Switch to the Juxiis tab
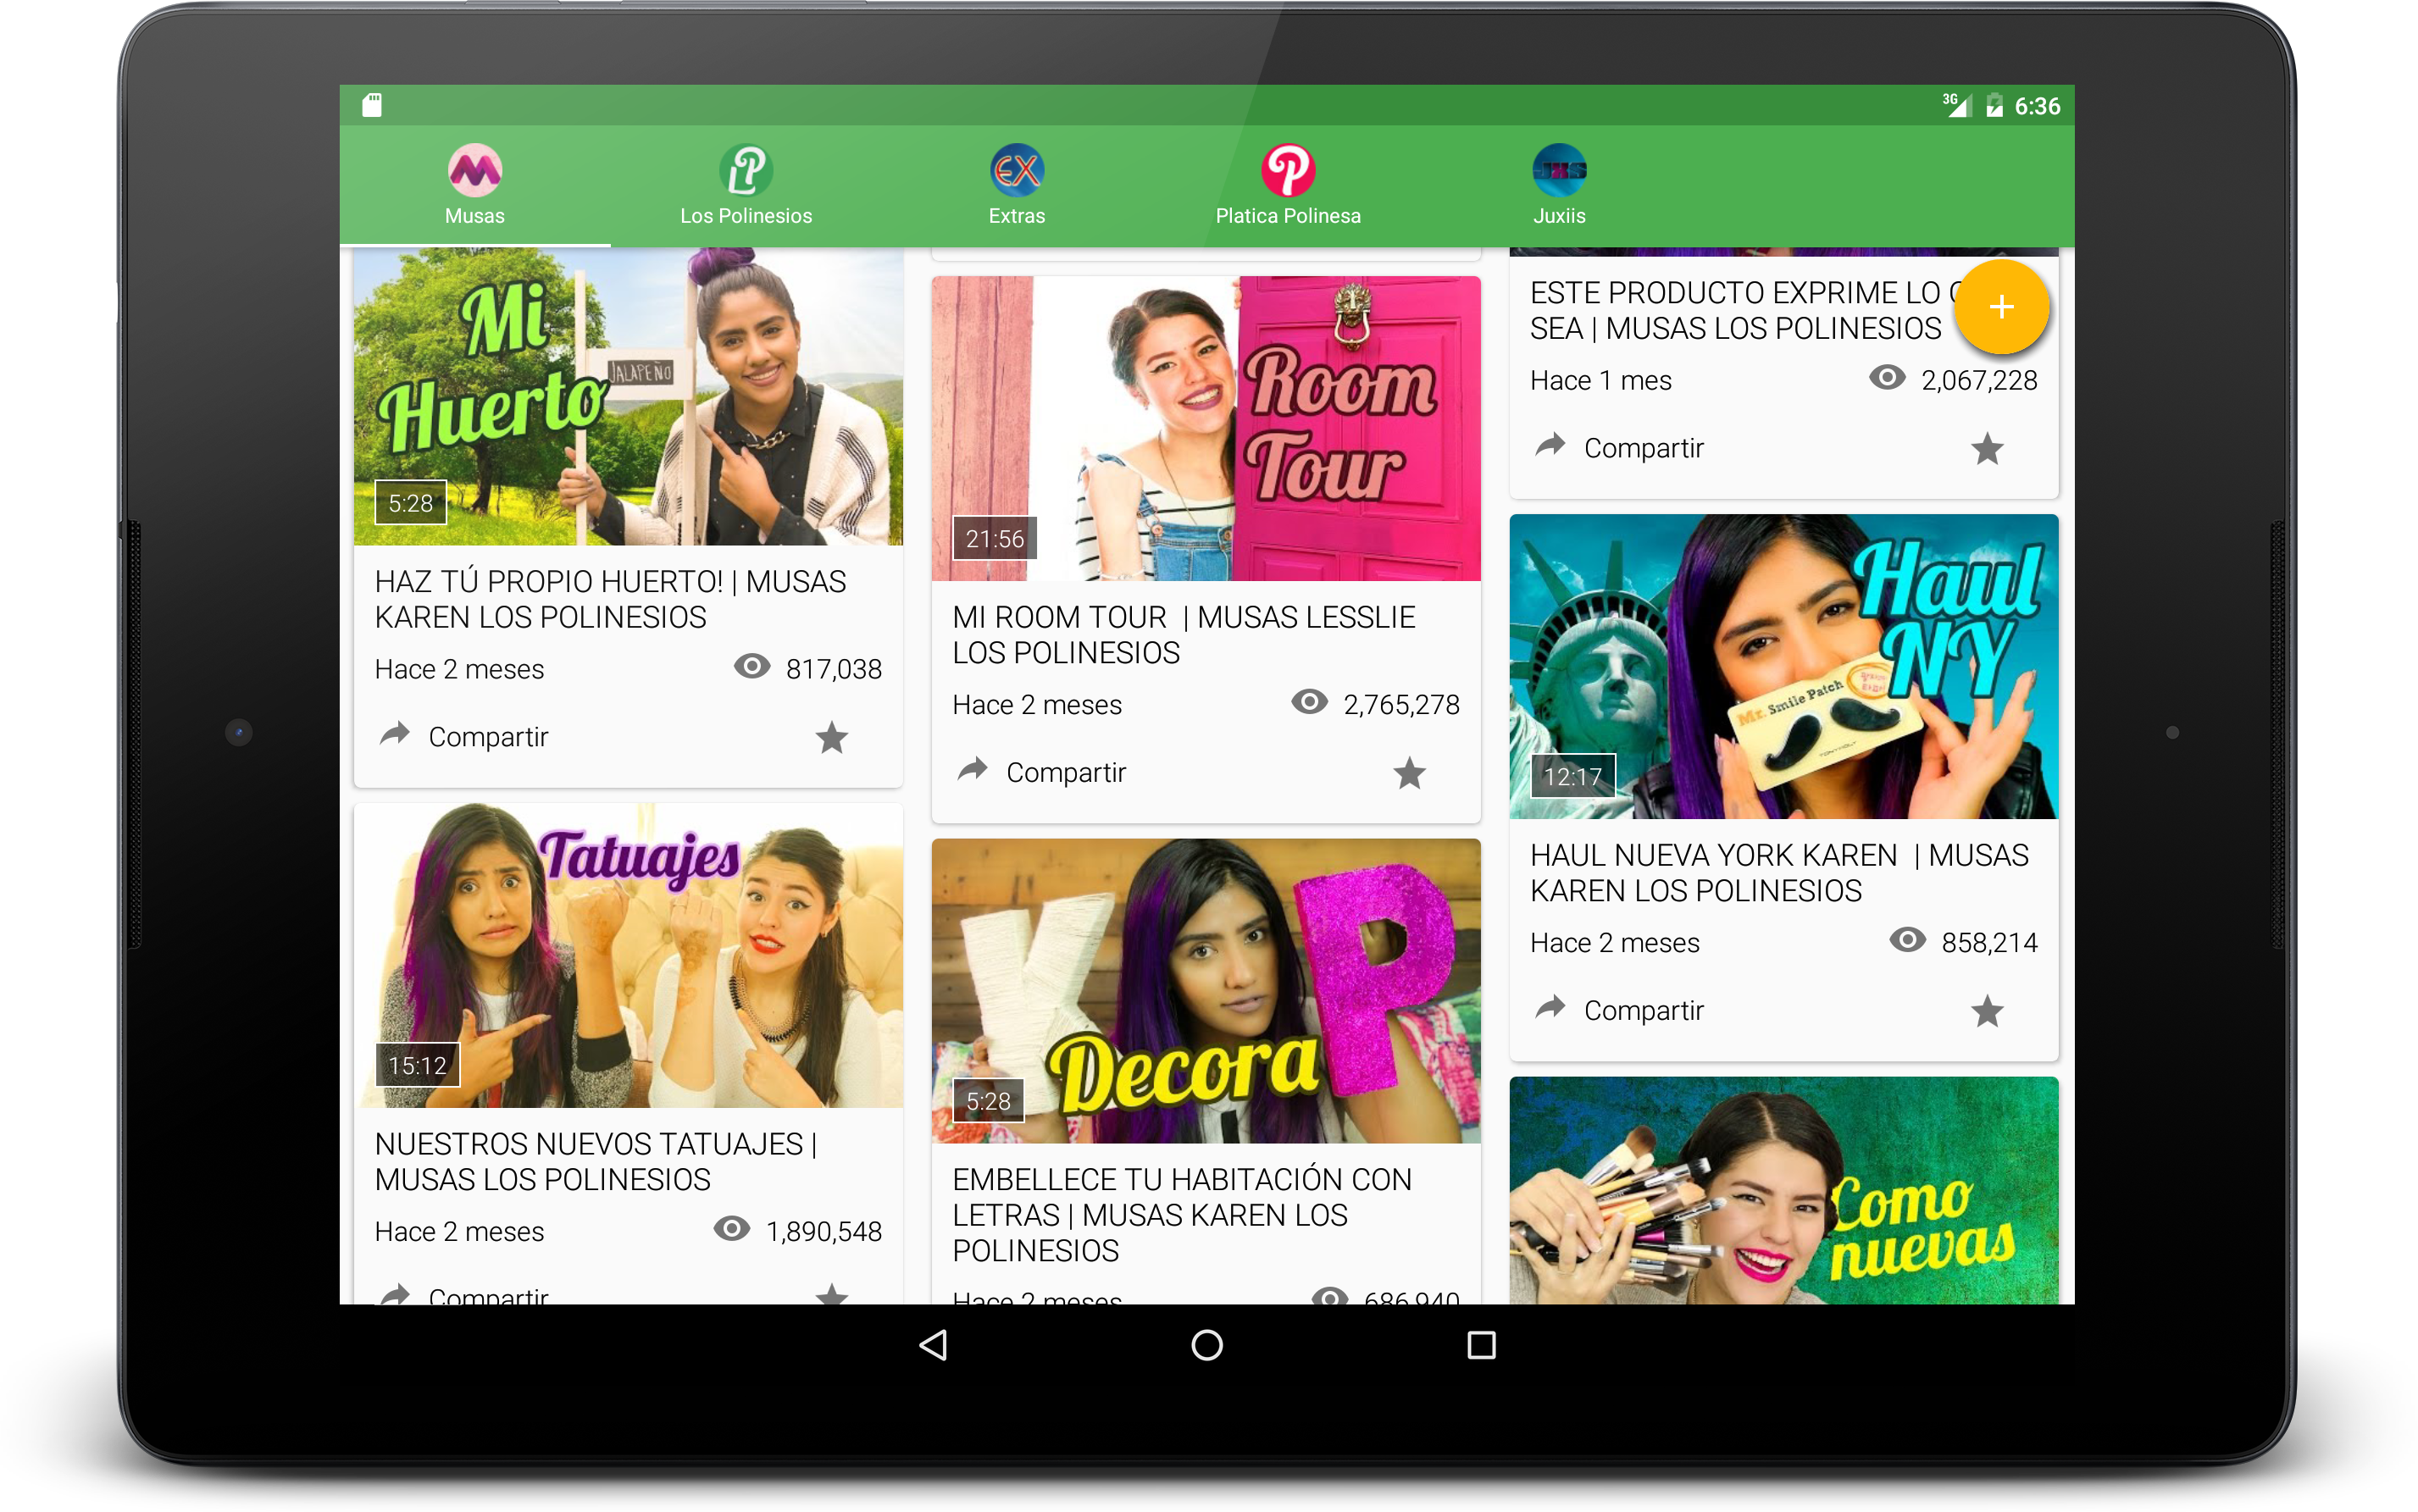Image resolution: width=2418 pixels, height=1512 pixels. point(1558,186)
